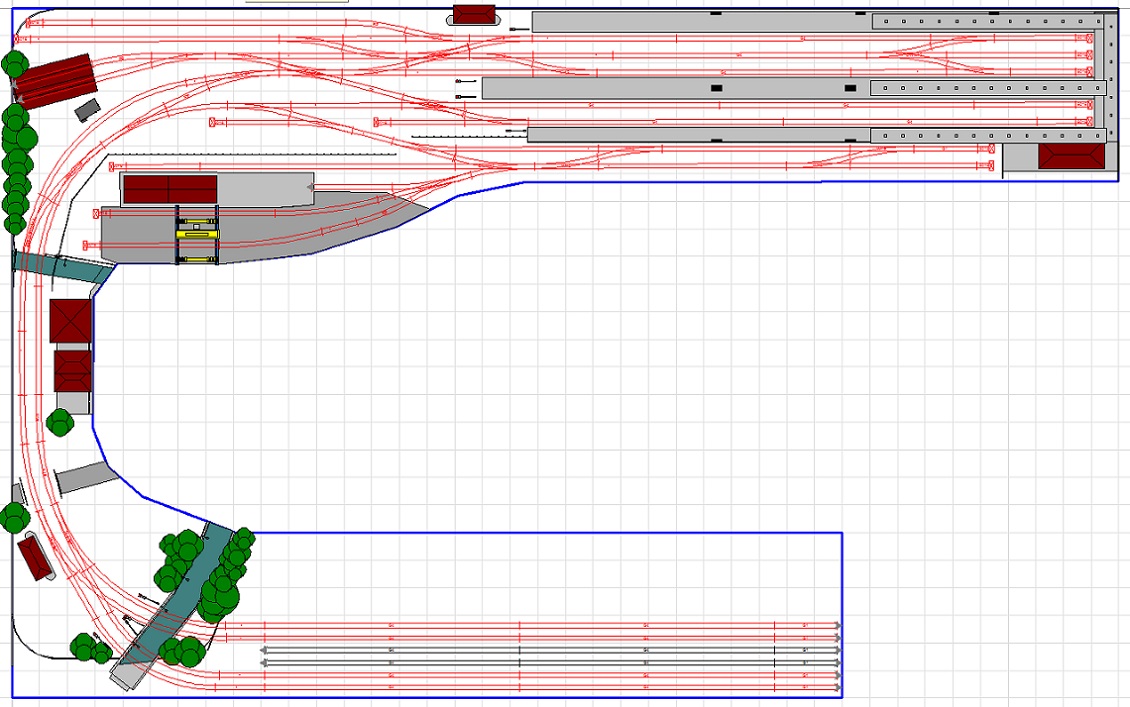Screen dimensions: 1130x707
Task: Select the bottom platform canopy with dots
Action: point(983,135)
